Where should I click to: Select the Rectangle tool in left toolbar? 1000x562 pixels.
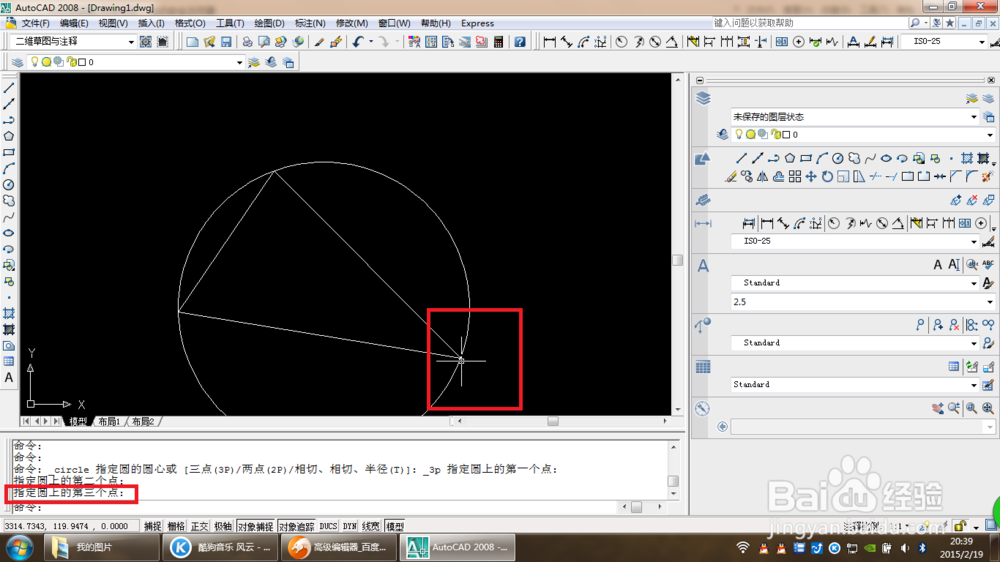point(9,152)
